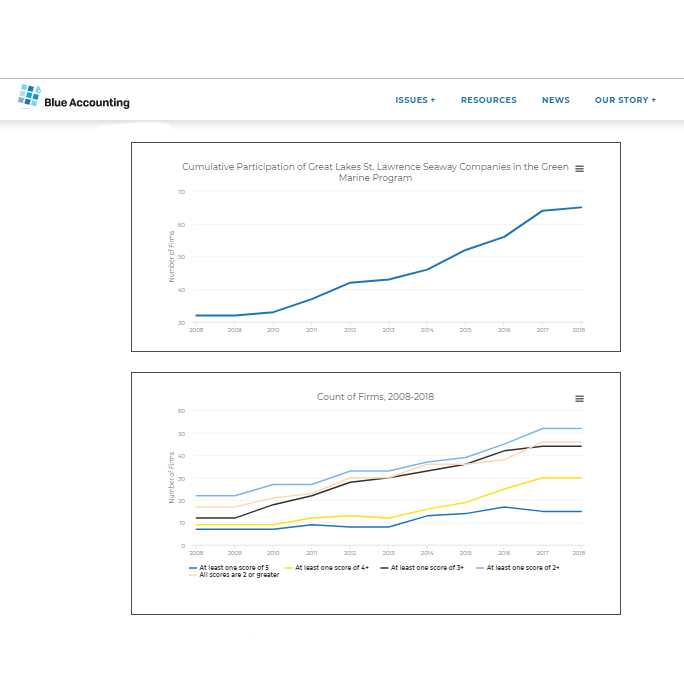
Task: Click the 2008 x-axis label on Cumulative Participation chart
Action: (x=196, y=329)
